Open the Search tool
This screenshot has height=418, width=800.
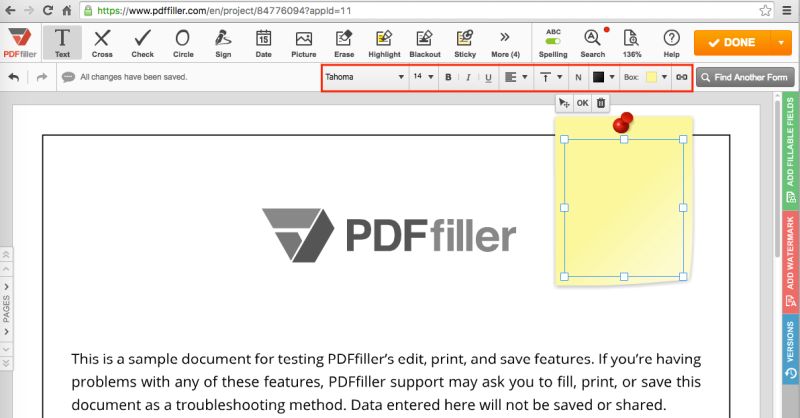[x=592, y=42]
